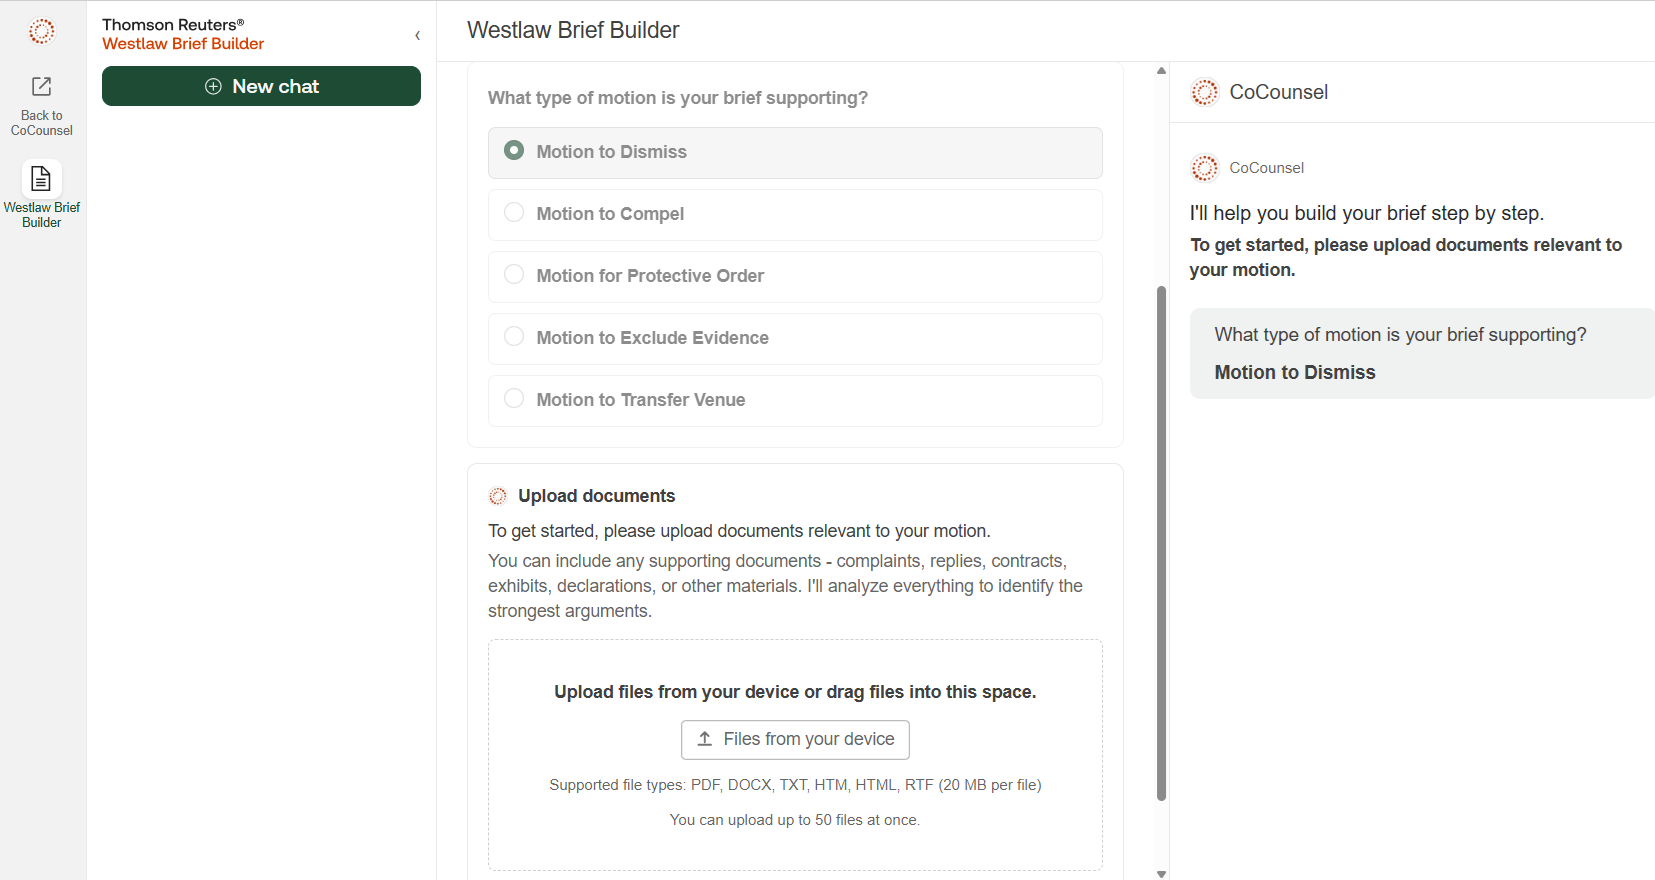The width and height of the screenshot is (1655, 880).
Task: Click the Thomson Reuters logo icon
Action: pos(42,31)
